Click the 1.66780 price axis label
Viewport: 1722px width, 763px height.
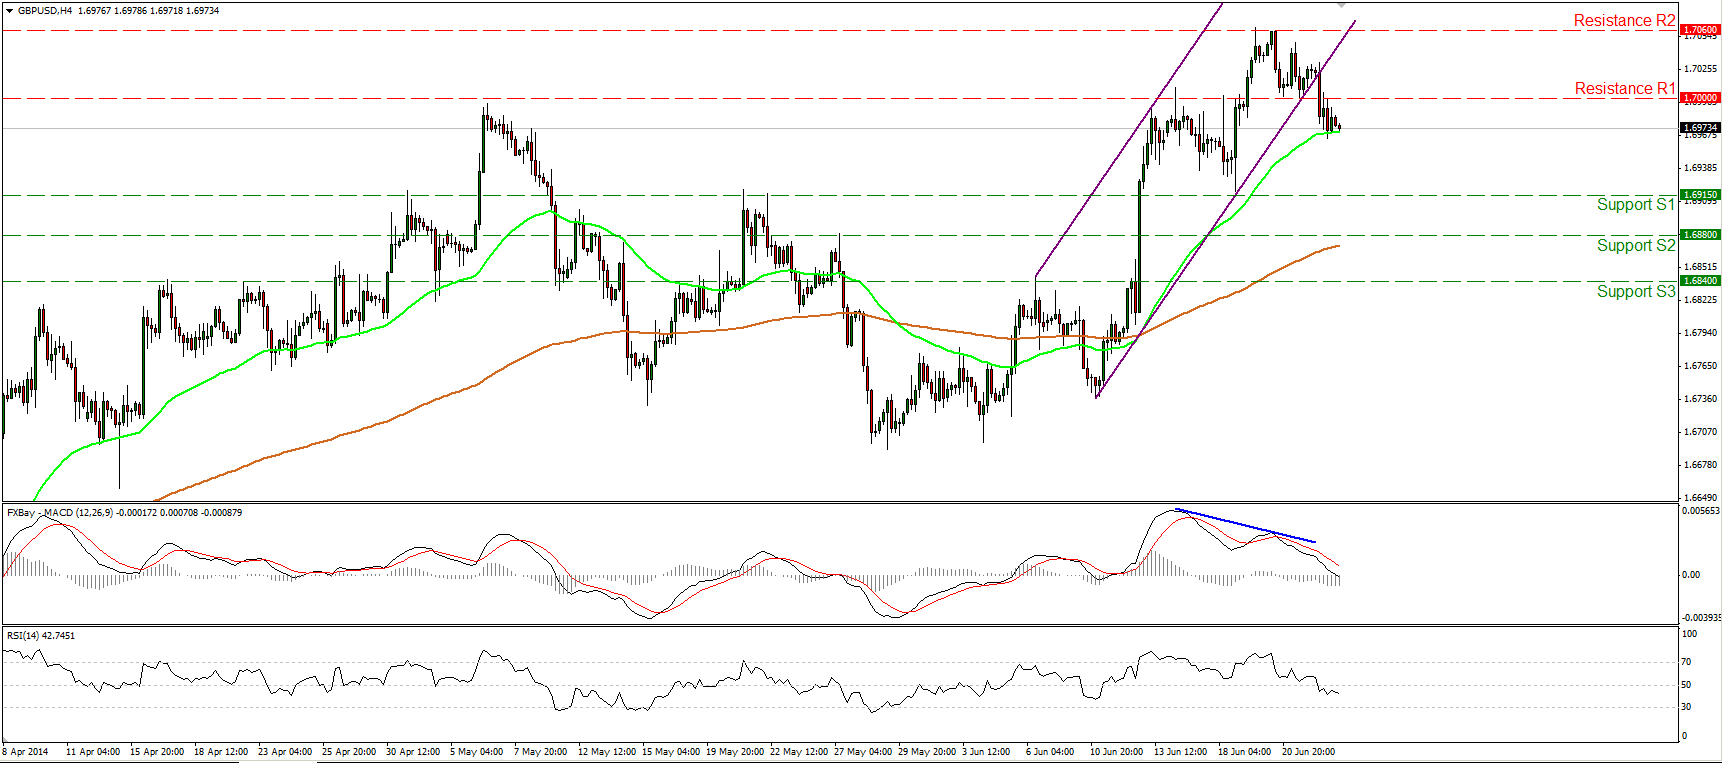coord(1701,465)
